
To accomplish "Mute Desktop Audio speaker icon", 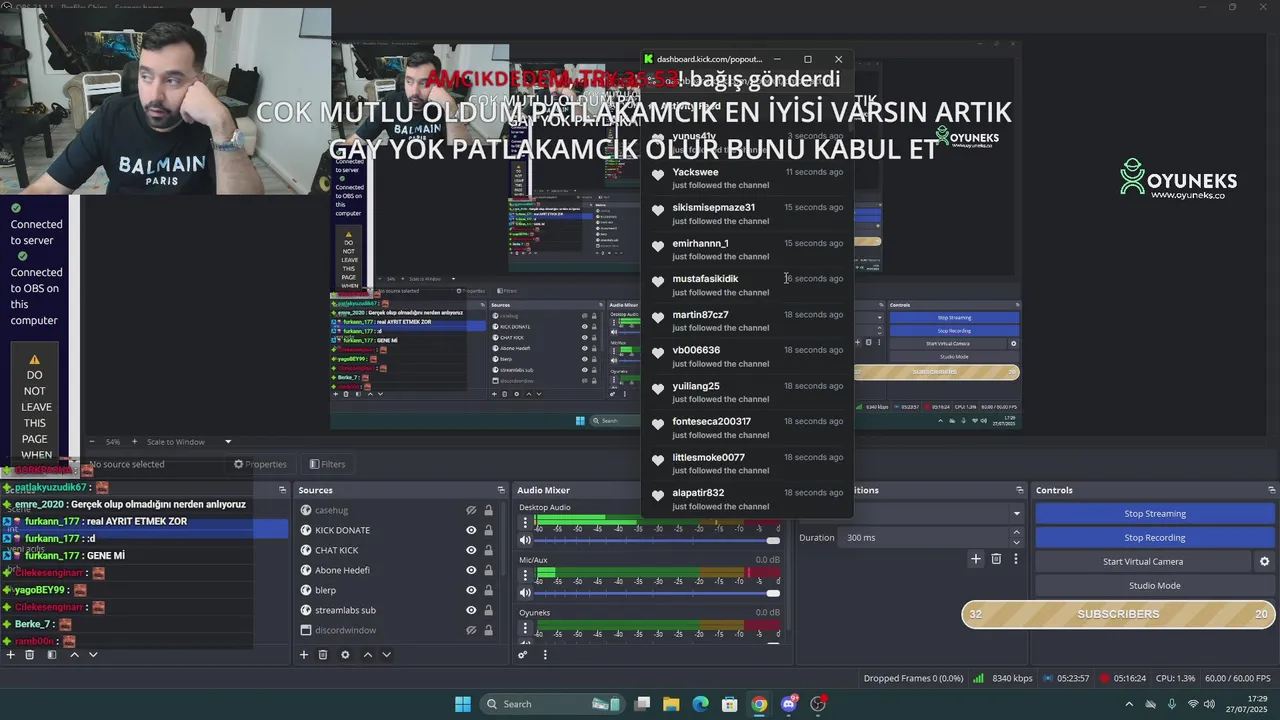I will coord(526,540).
